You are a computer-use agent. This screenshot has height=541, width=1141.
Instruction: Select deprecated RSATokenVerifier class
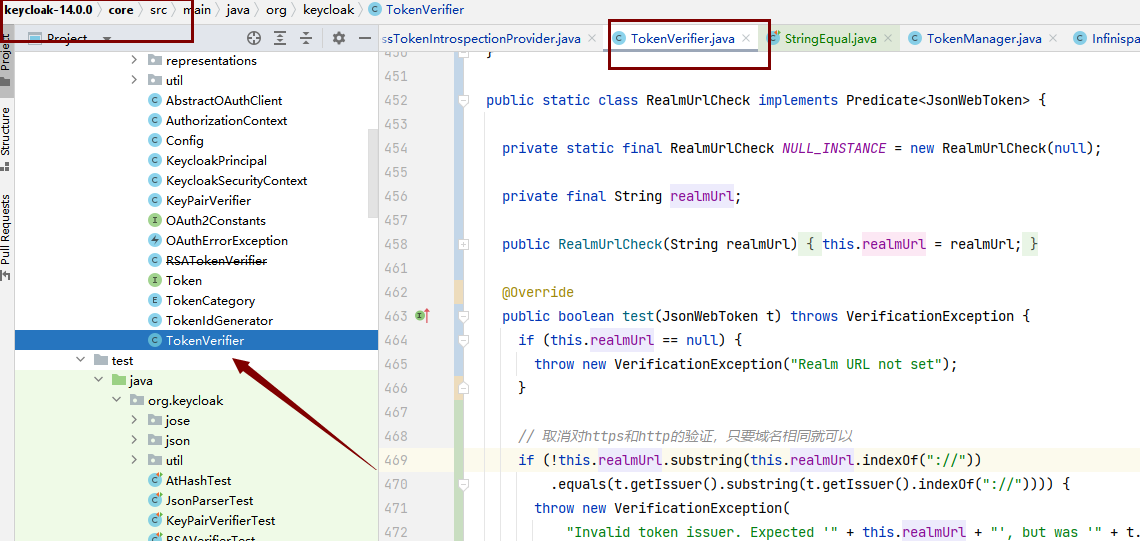(216, 261)
